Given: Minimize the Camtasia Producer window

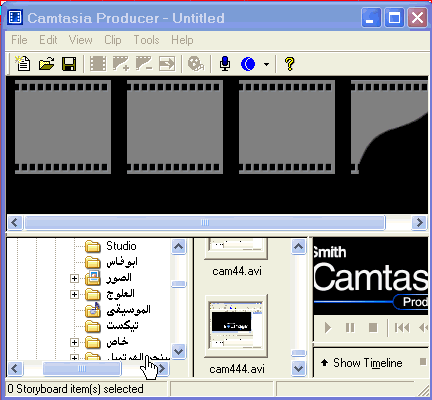Looking at the screenshot, I should pyautogui.click(x=371, y=17).
